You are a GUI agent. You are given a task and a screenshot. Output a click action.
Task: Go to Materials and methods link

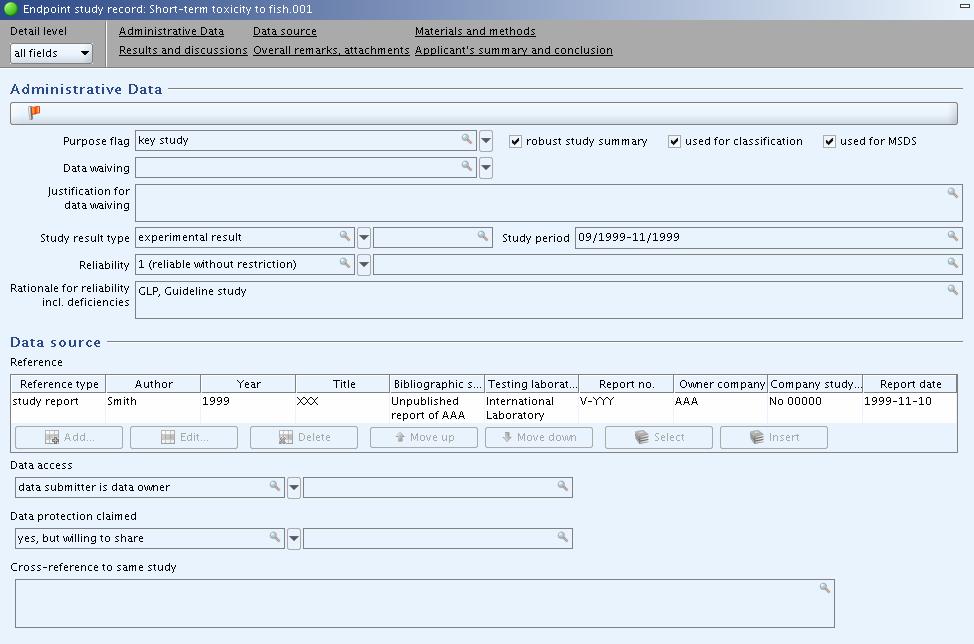pos(475,31)
